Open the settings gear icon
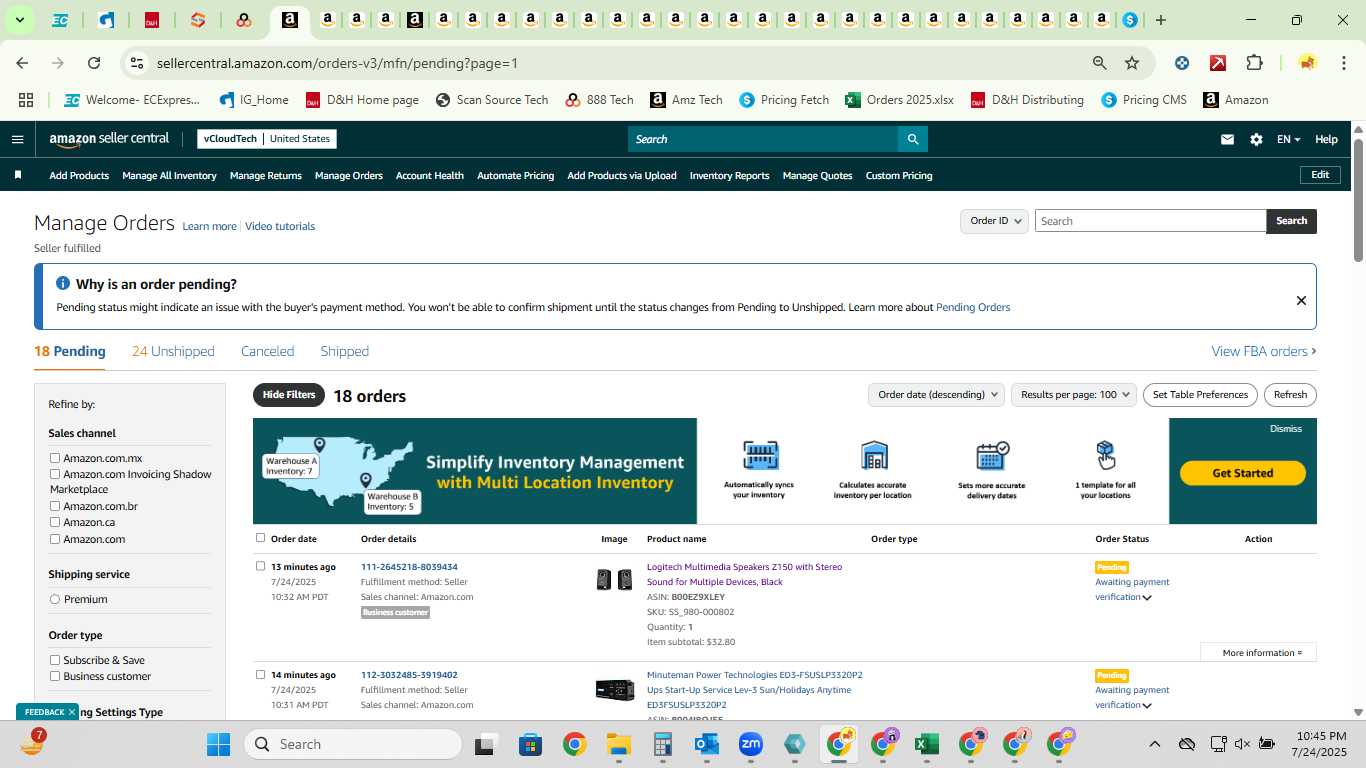1366x768 pixels. pyautogui.click(x=1256, y=139)
